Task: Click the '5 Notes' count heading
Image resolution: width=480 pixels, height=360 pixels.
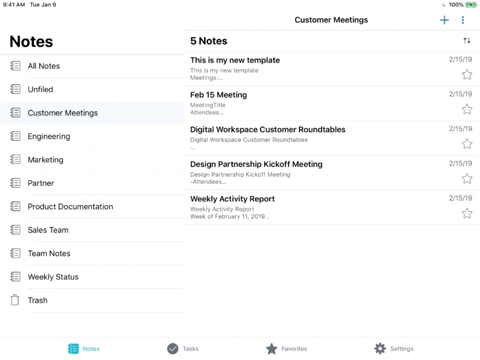Action: coord(209,41)
